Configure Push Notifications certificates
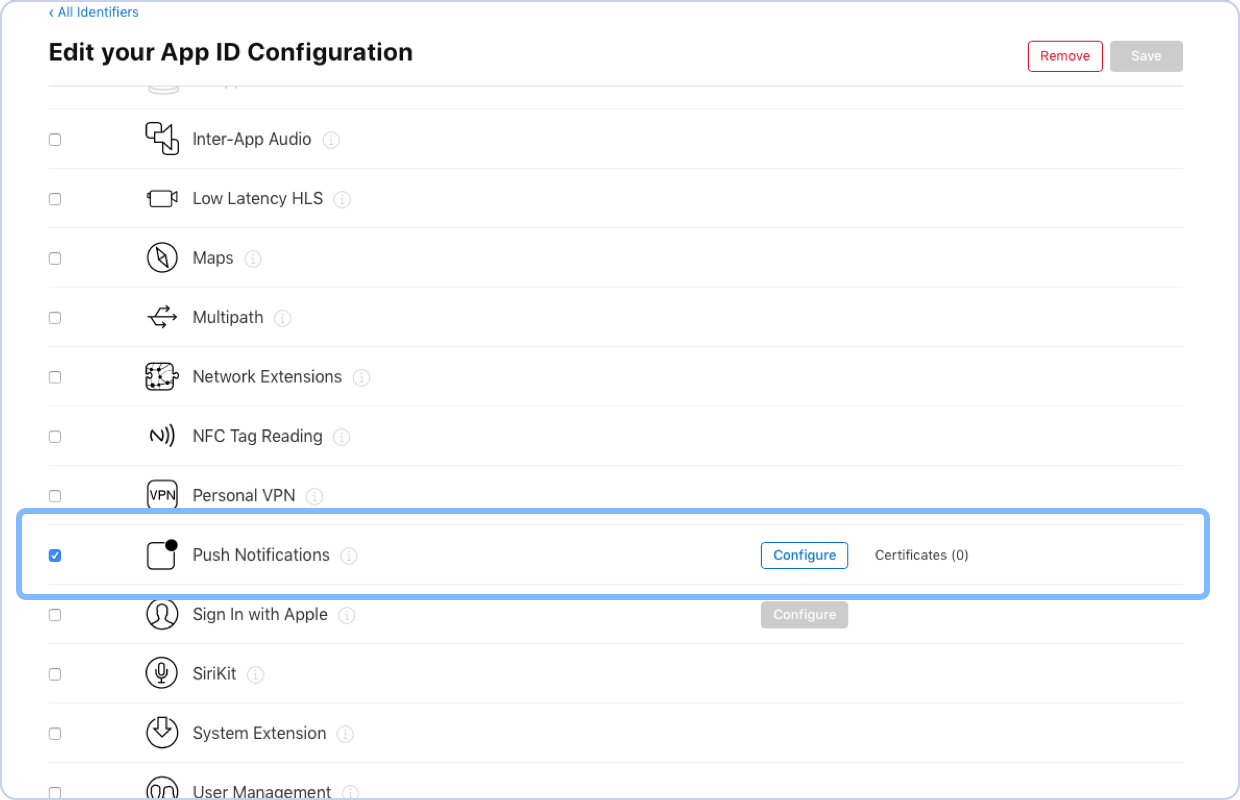Screen dimensions: 1240x800 (x=804, y=555)
